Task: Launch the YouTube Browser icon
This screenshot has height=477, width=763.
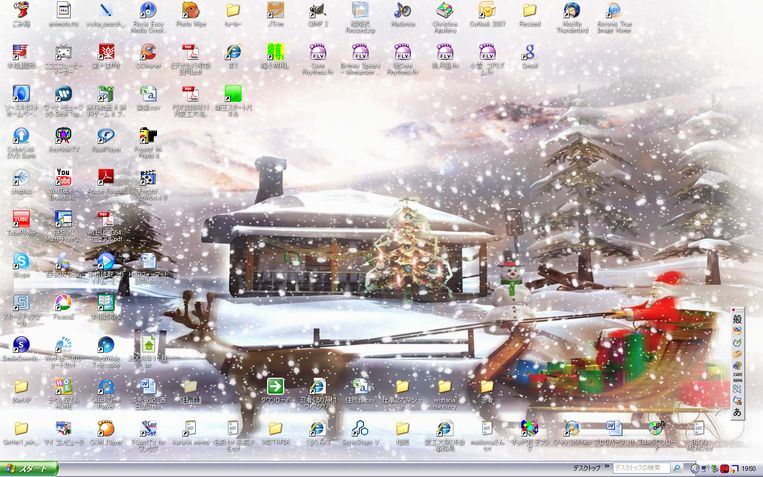Action: [x=63, y=178]
